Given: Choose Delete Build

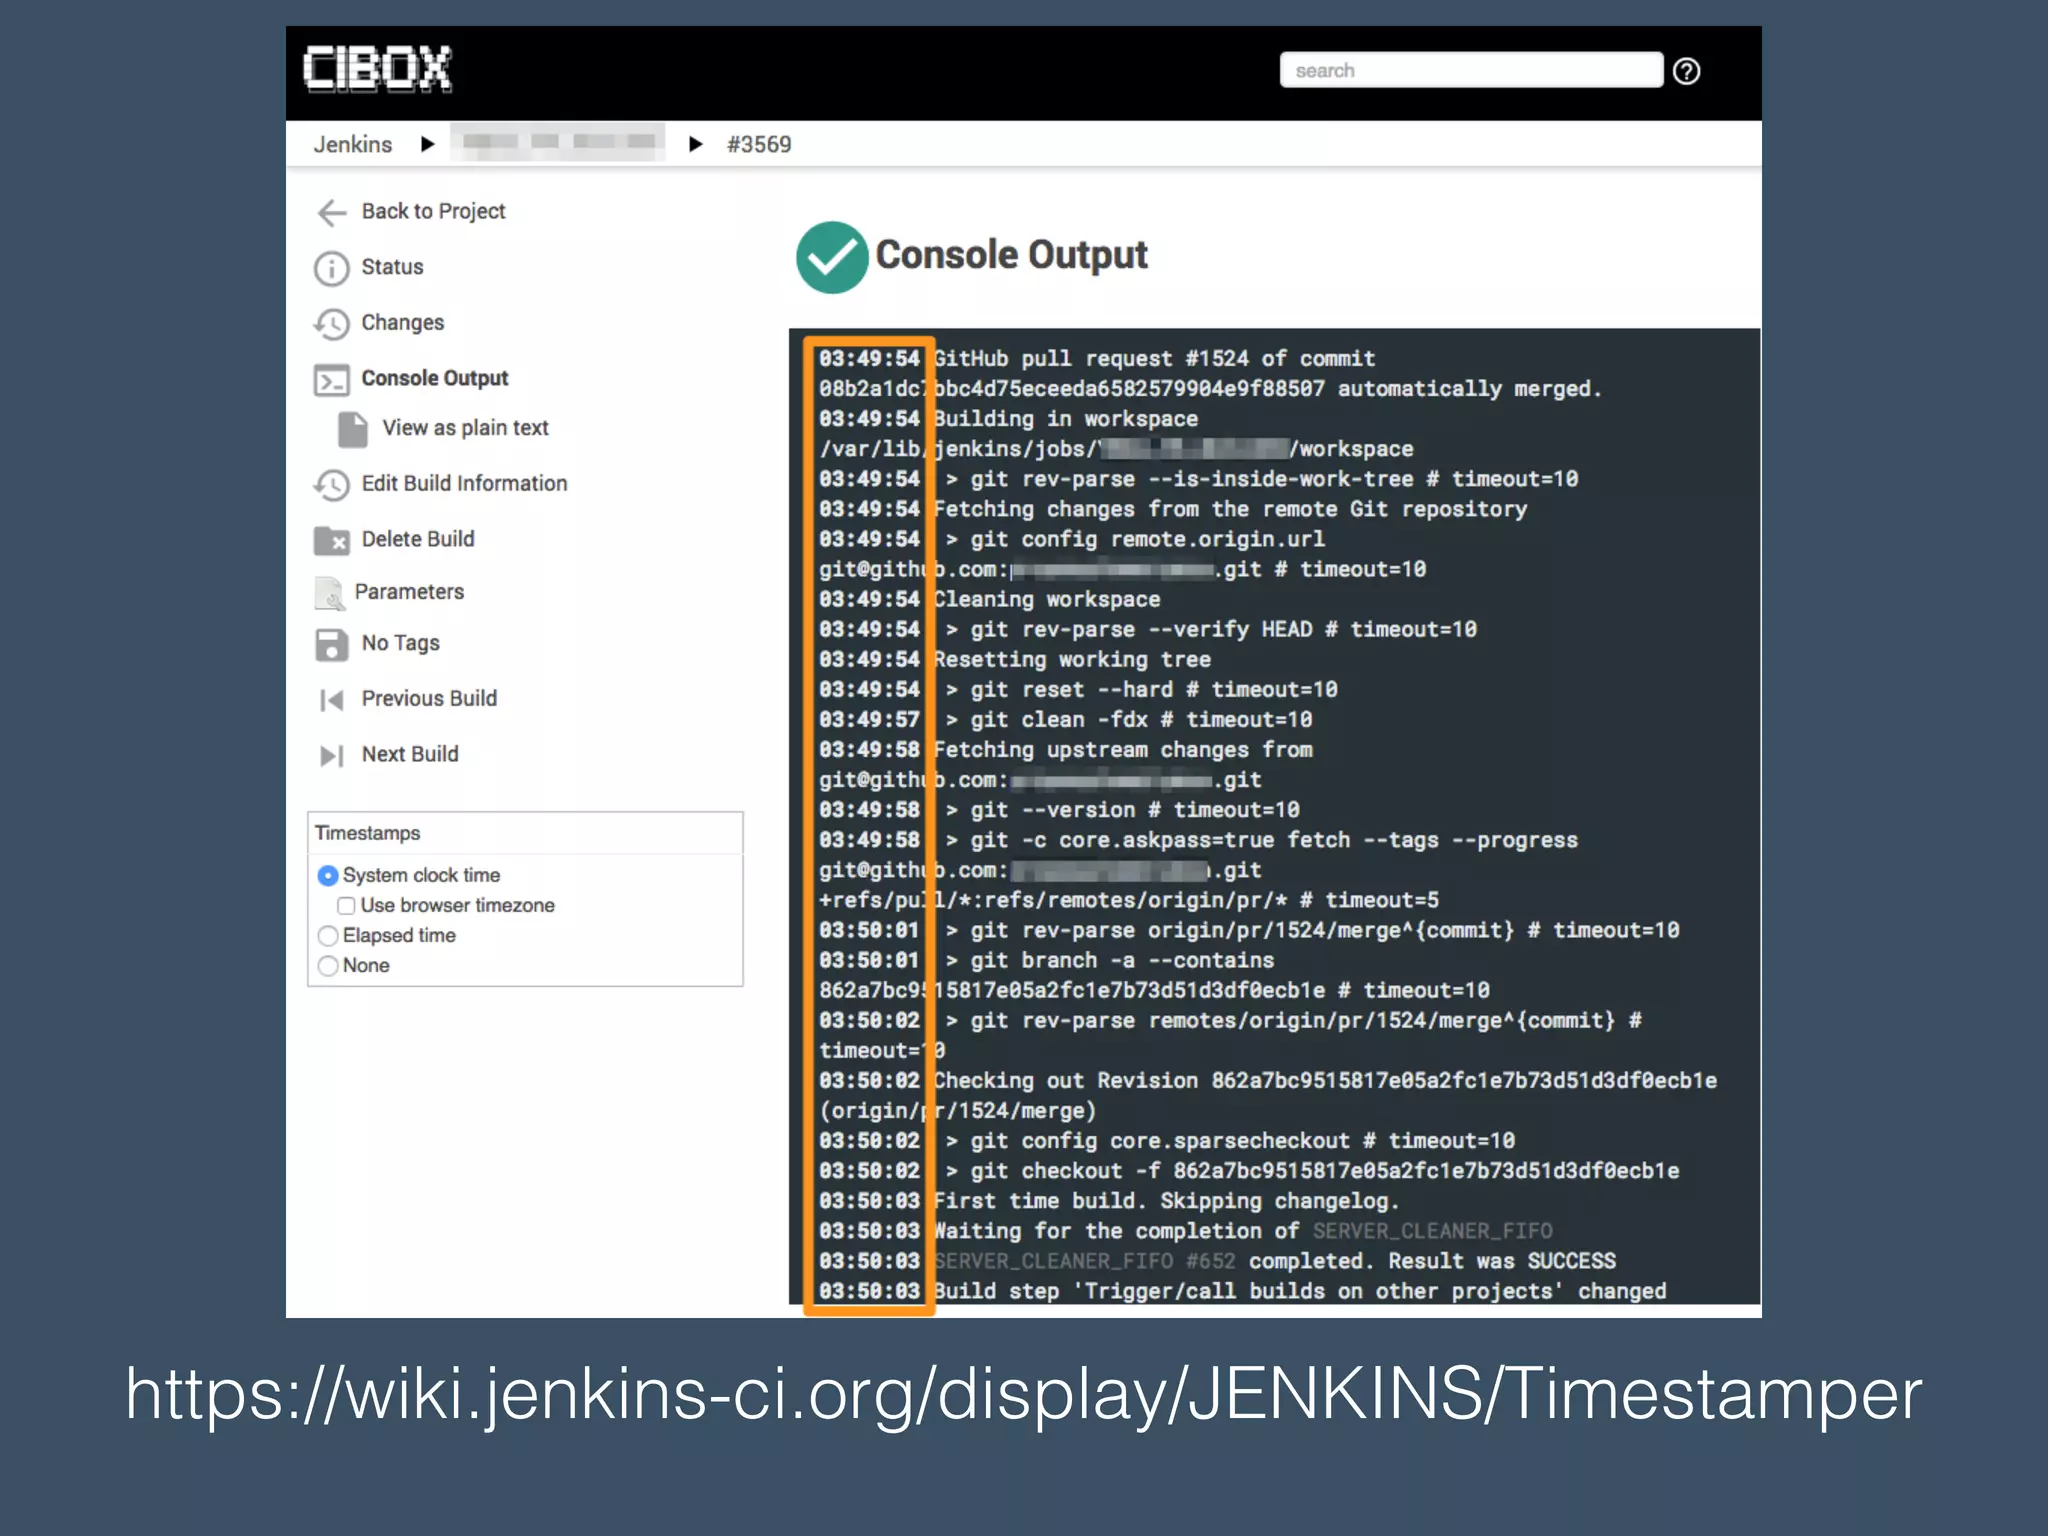Looking at the screenshot, I should point(418,539).
